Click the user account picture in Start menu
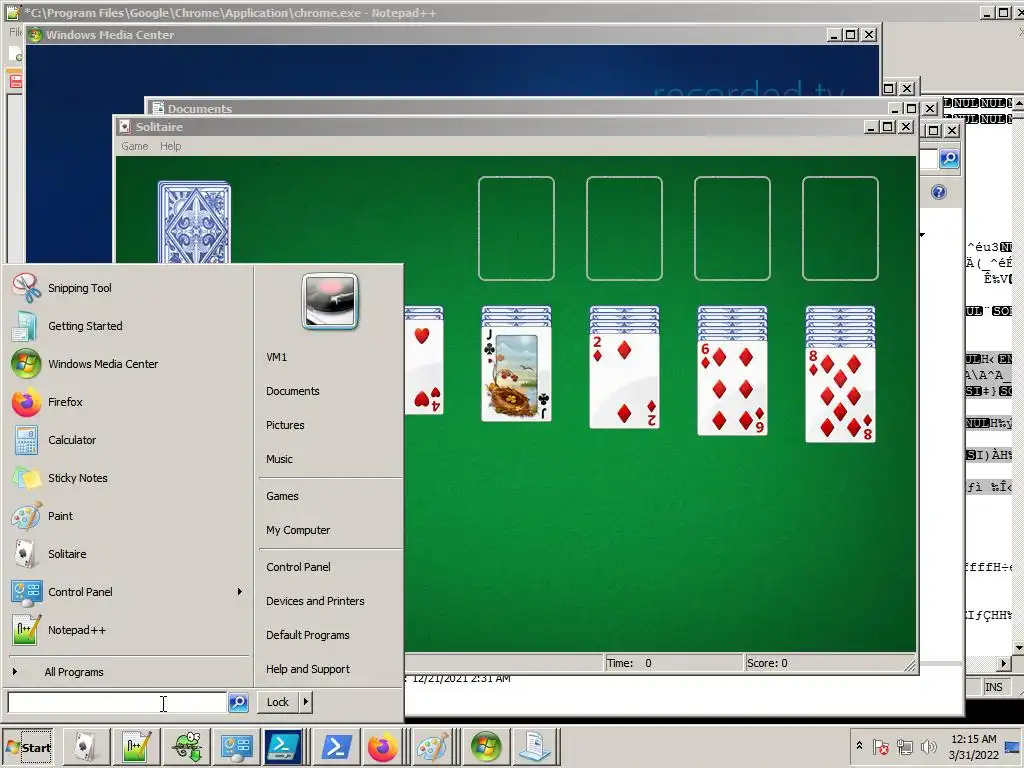Viewport: 1024px width, 768px height. [330, 301]
